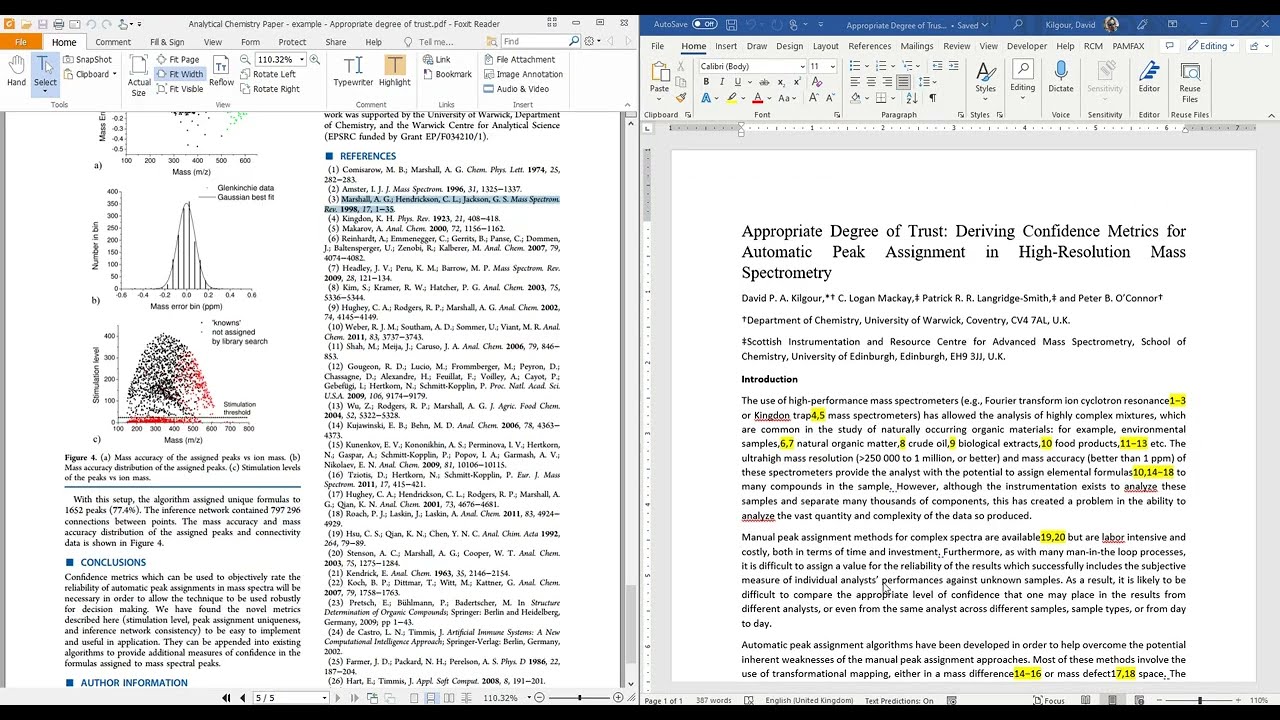1280x720 pixels.
Task: Click Fit Page in Foxit
Action: tap(177, 60)
